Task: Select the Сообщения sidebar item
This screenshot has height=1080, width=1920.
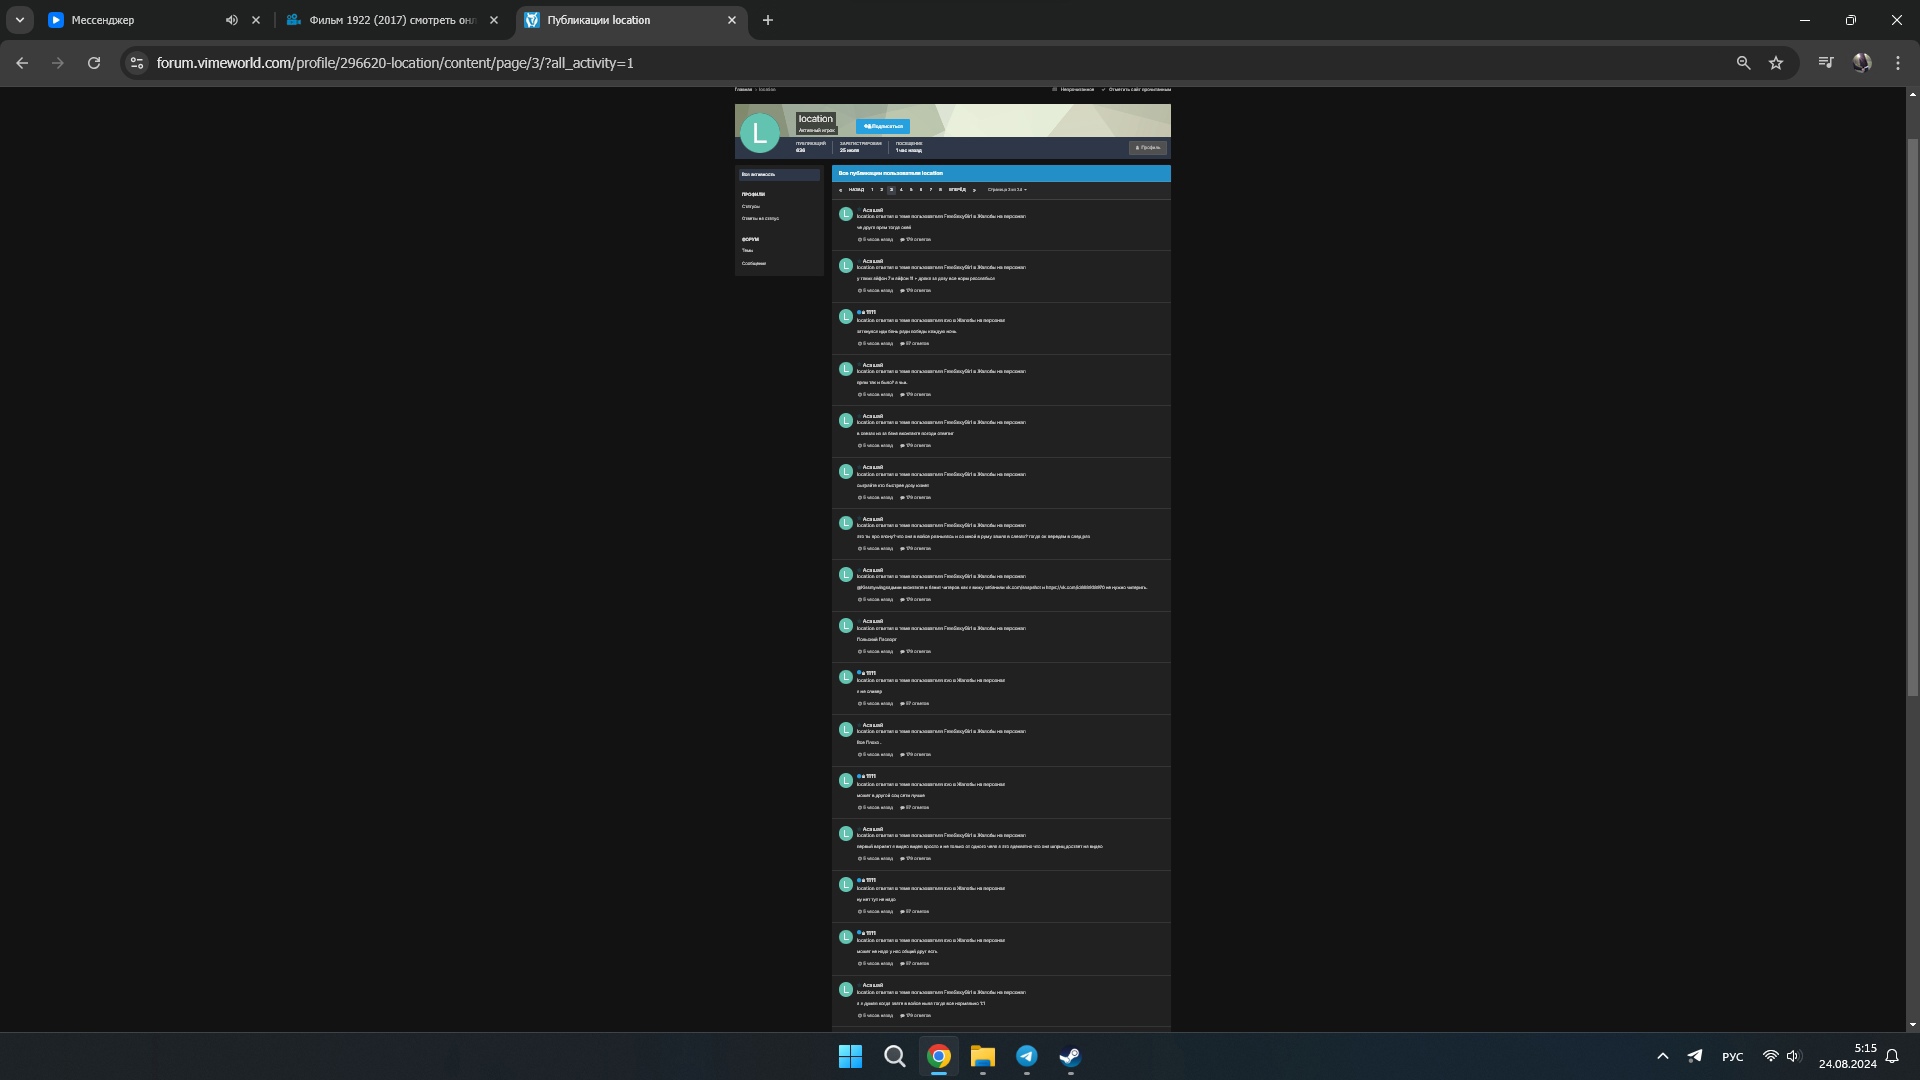Action: tap(753, 264)
